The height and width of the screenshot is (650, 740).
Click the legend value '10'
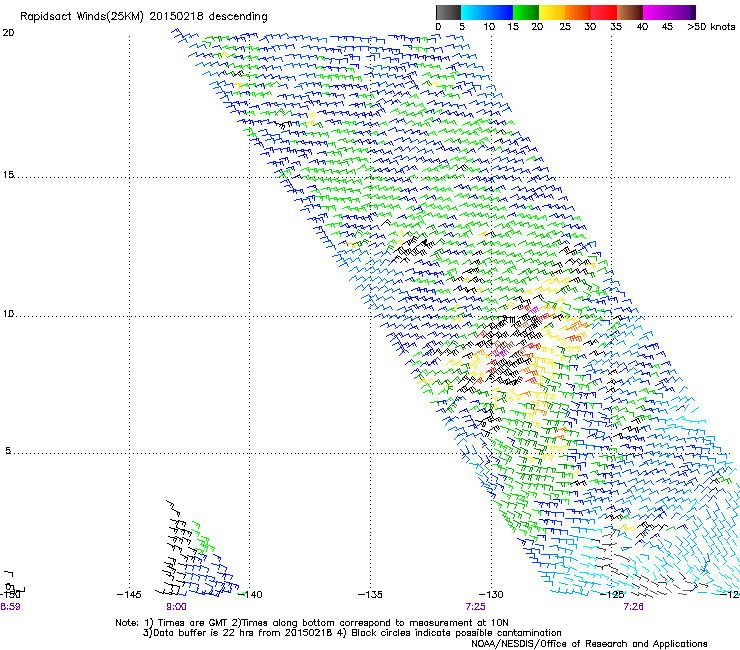pyautogui.click(x=489, y=27)
